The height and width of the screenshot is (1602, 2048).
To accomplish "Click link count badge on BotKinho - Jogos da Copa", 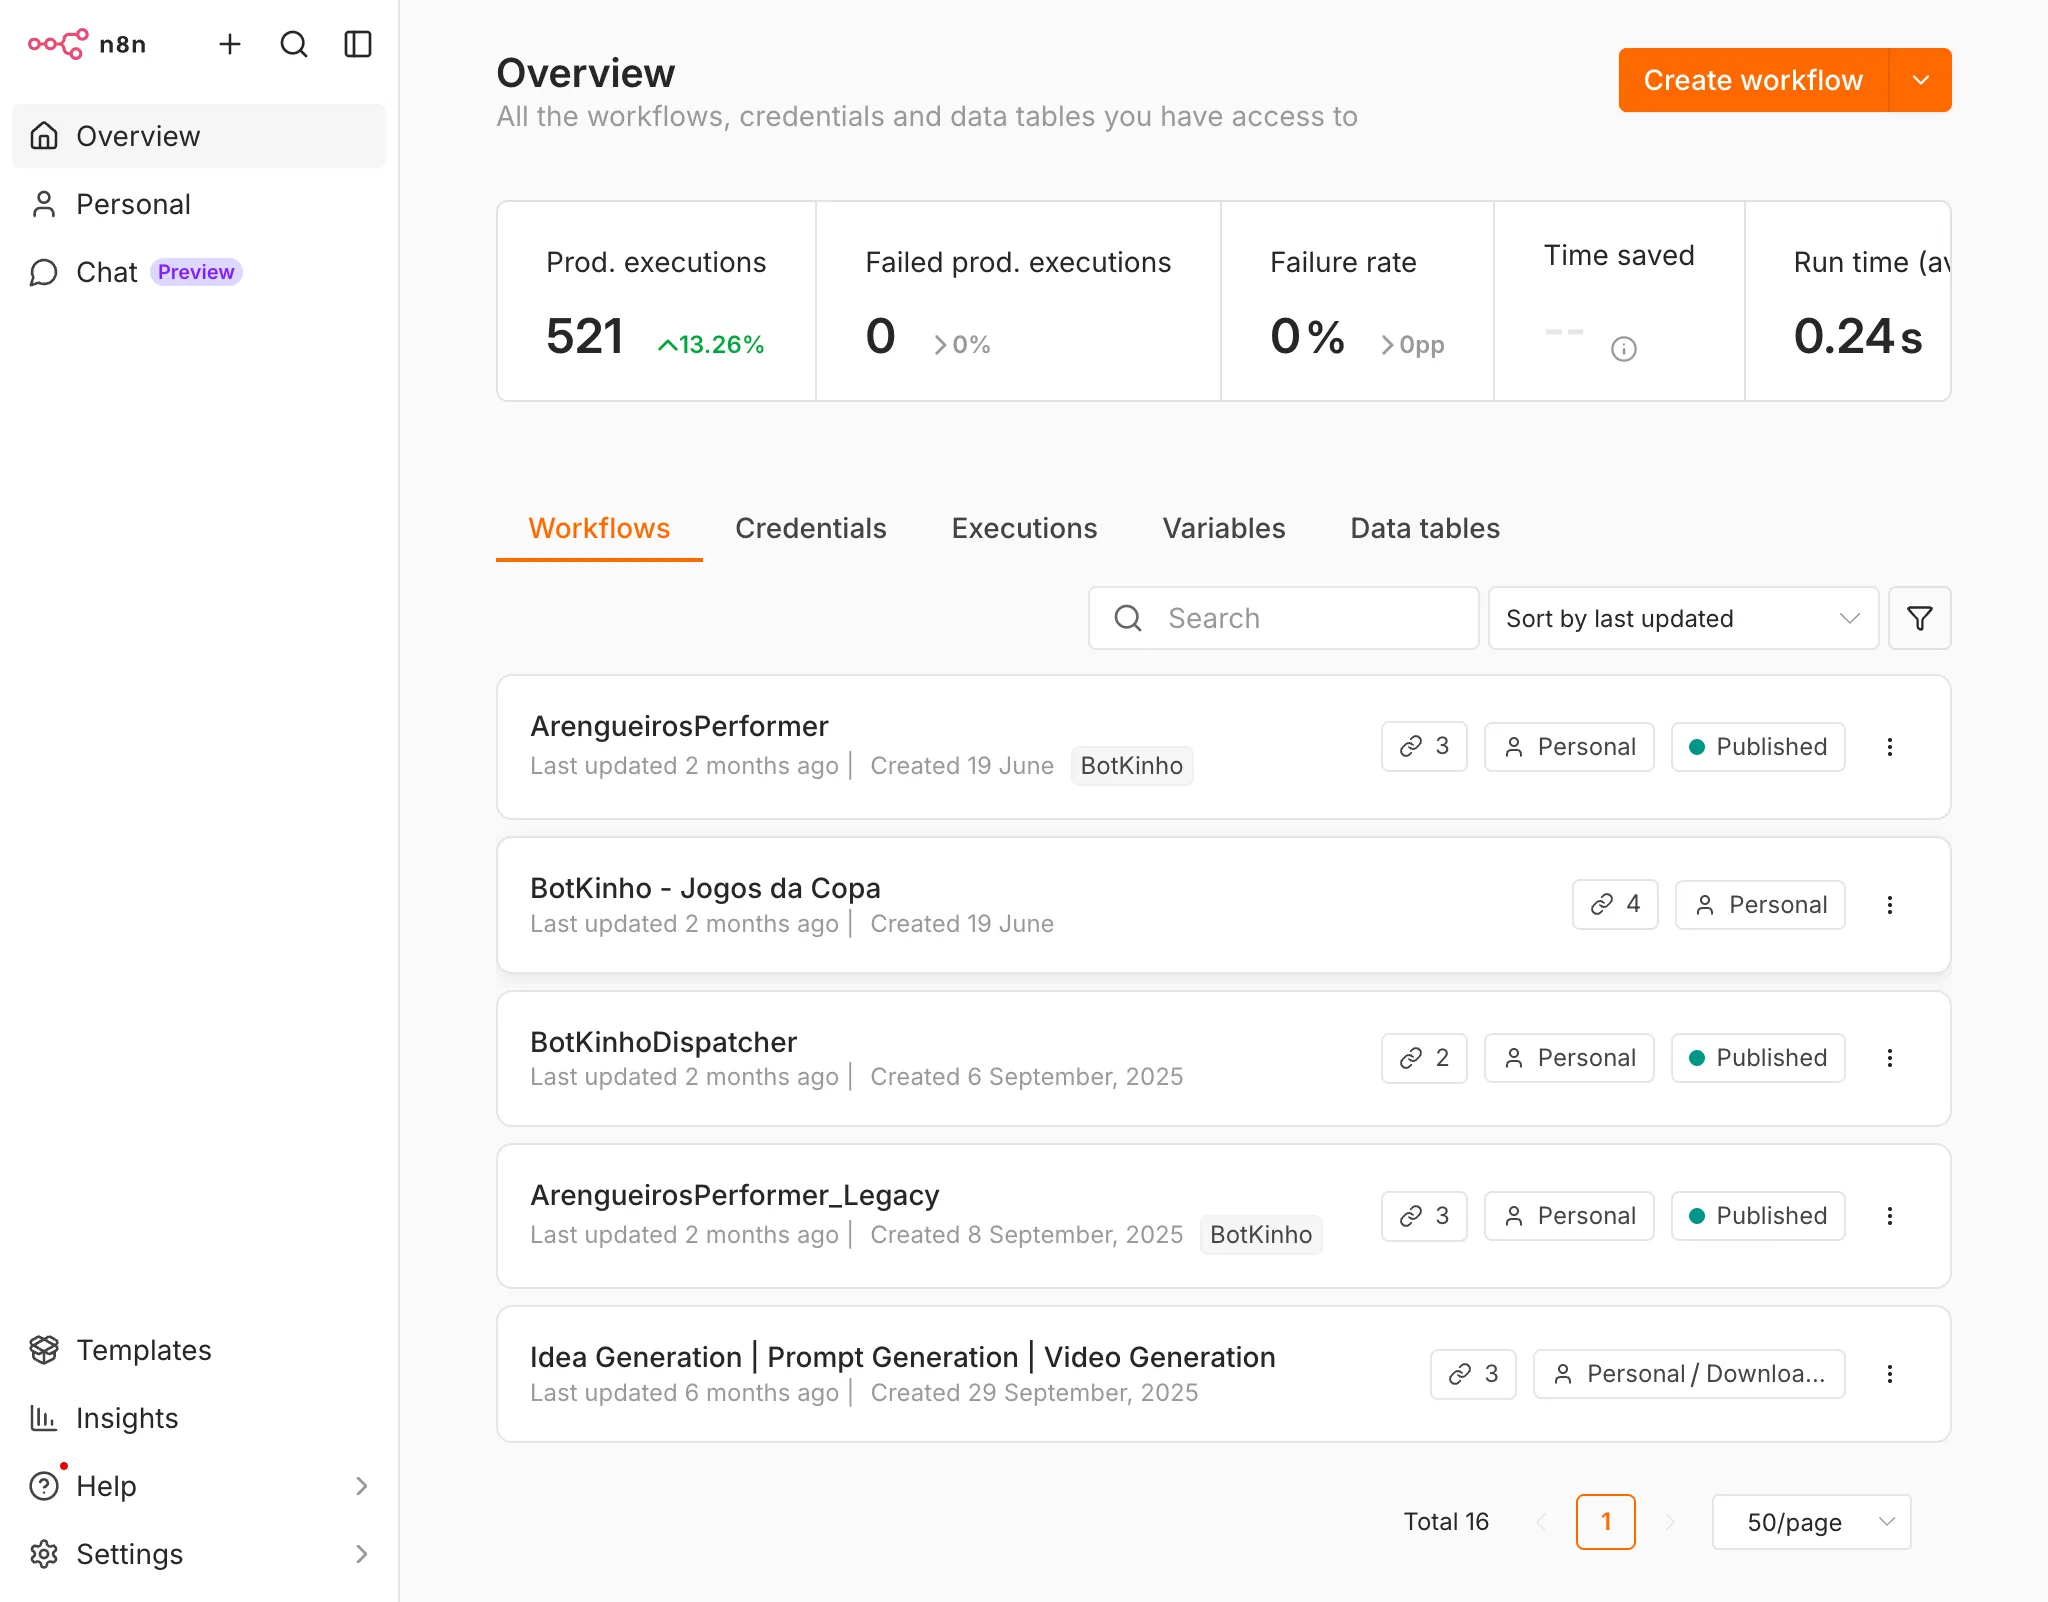I will [1615, 905].
